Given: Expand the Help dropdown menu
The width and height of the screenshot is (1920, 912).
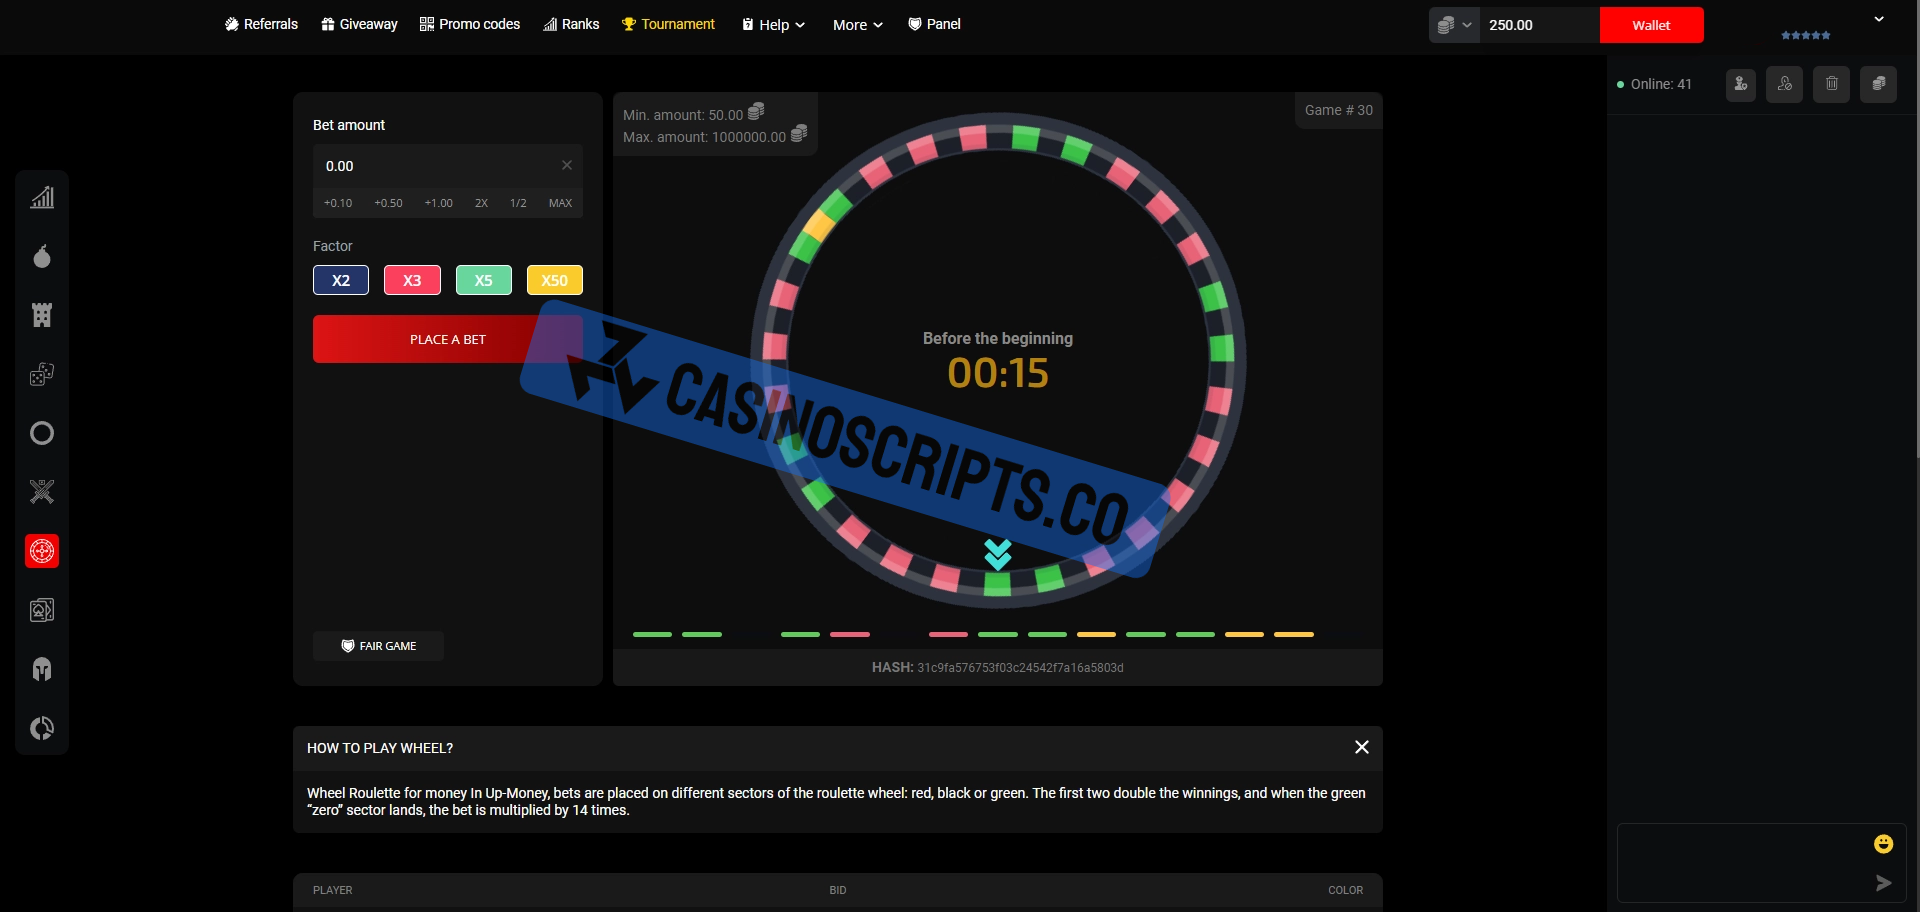Looking at the screenshot, I should pyautogui.click(x=773, y=25).
